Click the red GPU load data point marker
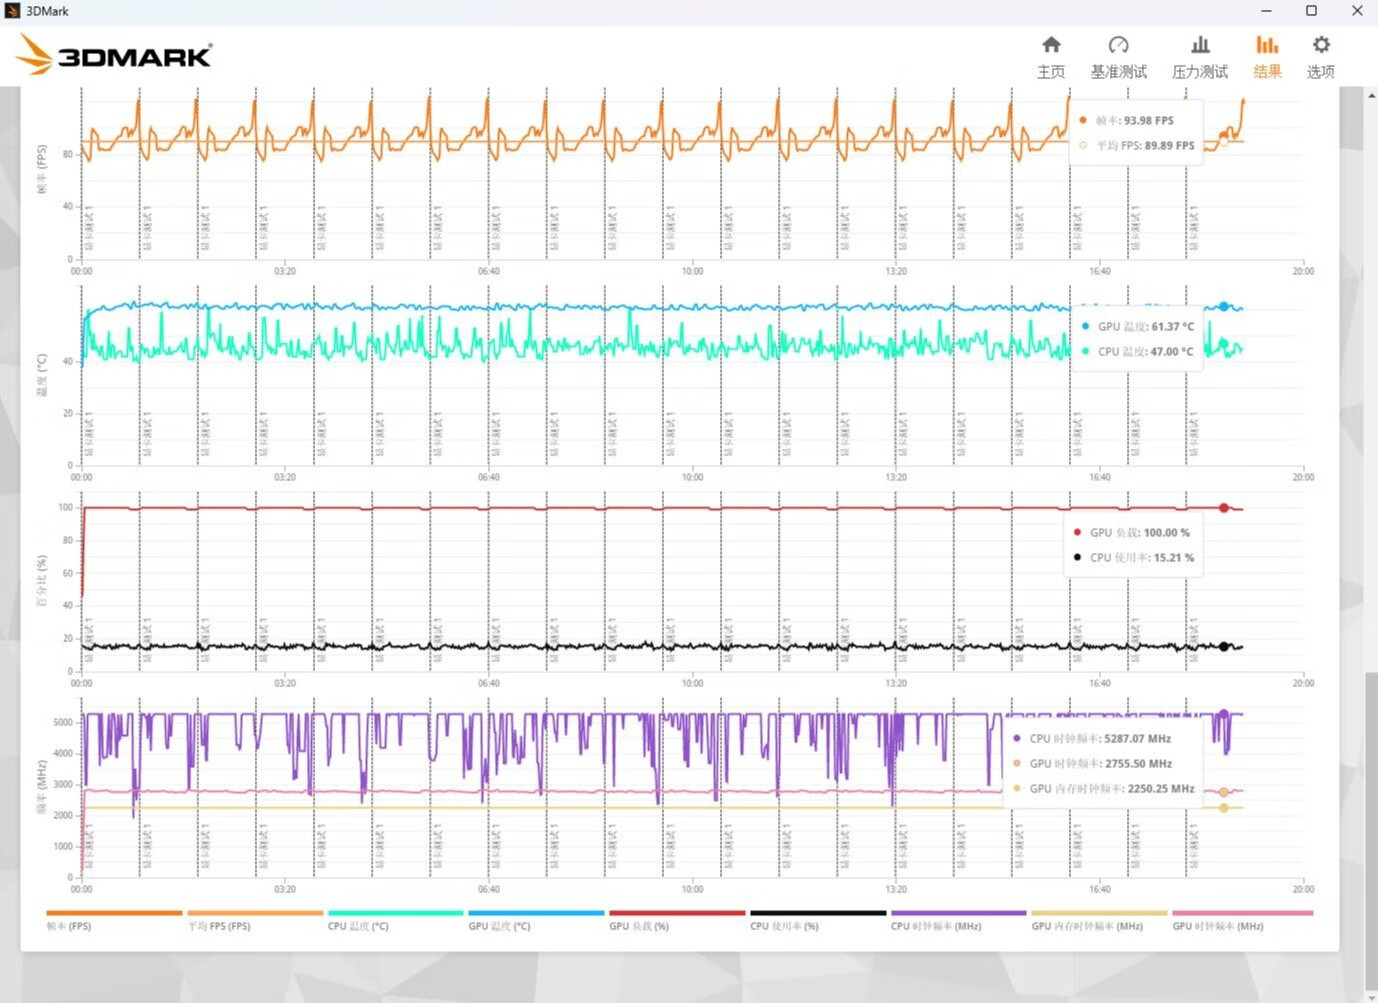This screenshot has width=1378, height=1003. coord(1224,508)
